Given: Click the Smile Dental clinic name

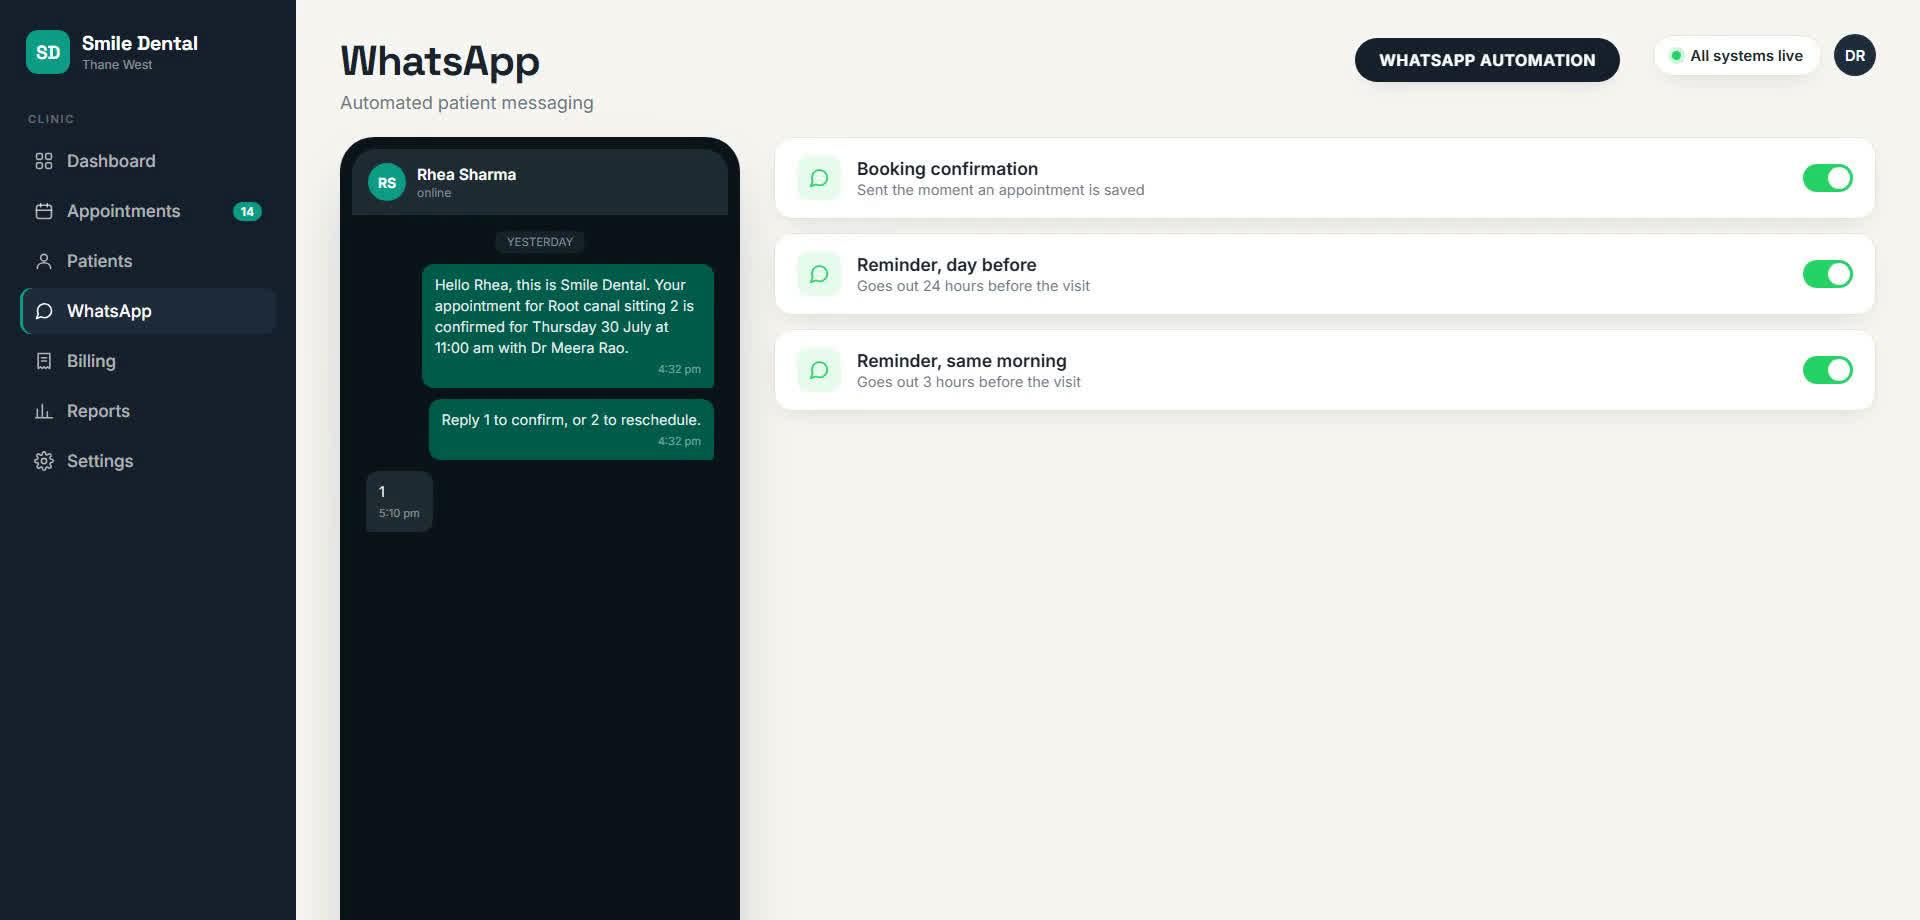Looking at the screenshot, I should 140,43.
